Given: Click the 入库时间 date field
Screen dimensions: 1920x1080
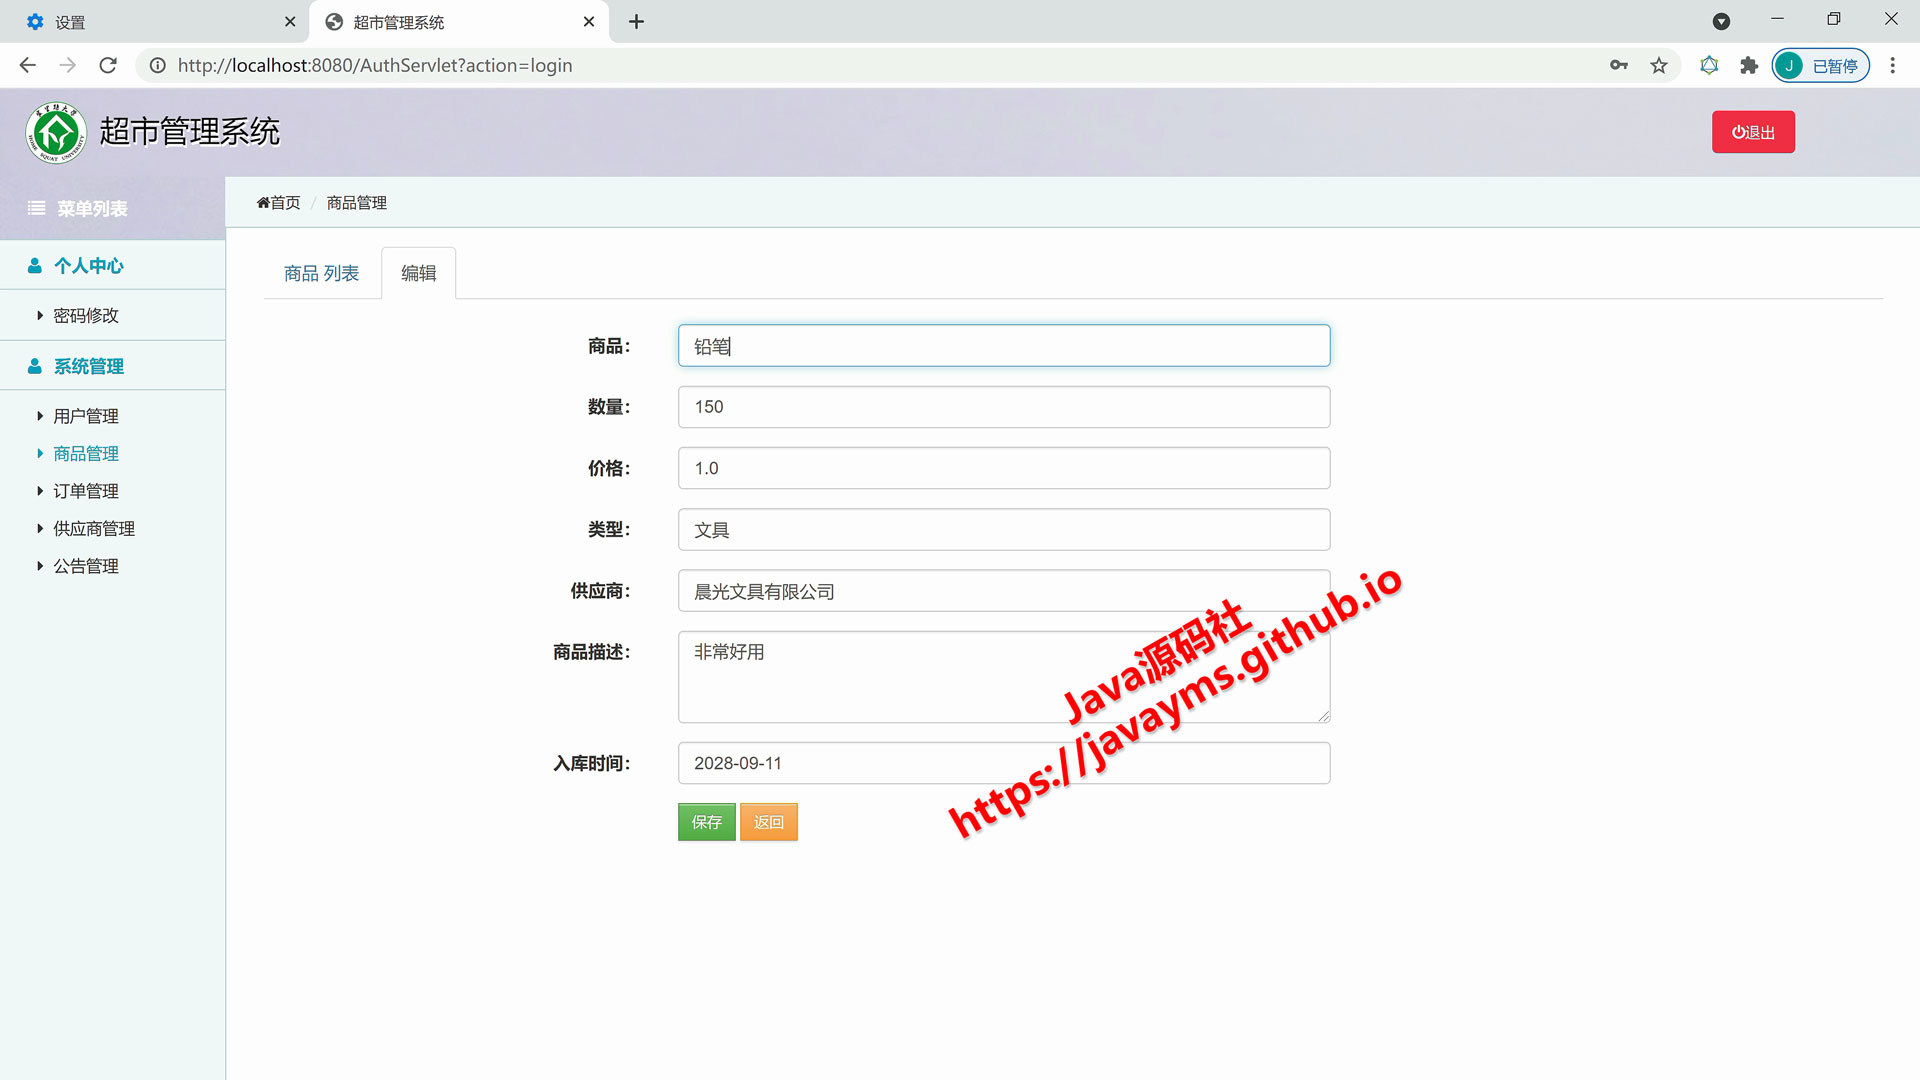Looking at the screenshot, I should (1004, 763).
